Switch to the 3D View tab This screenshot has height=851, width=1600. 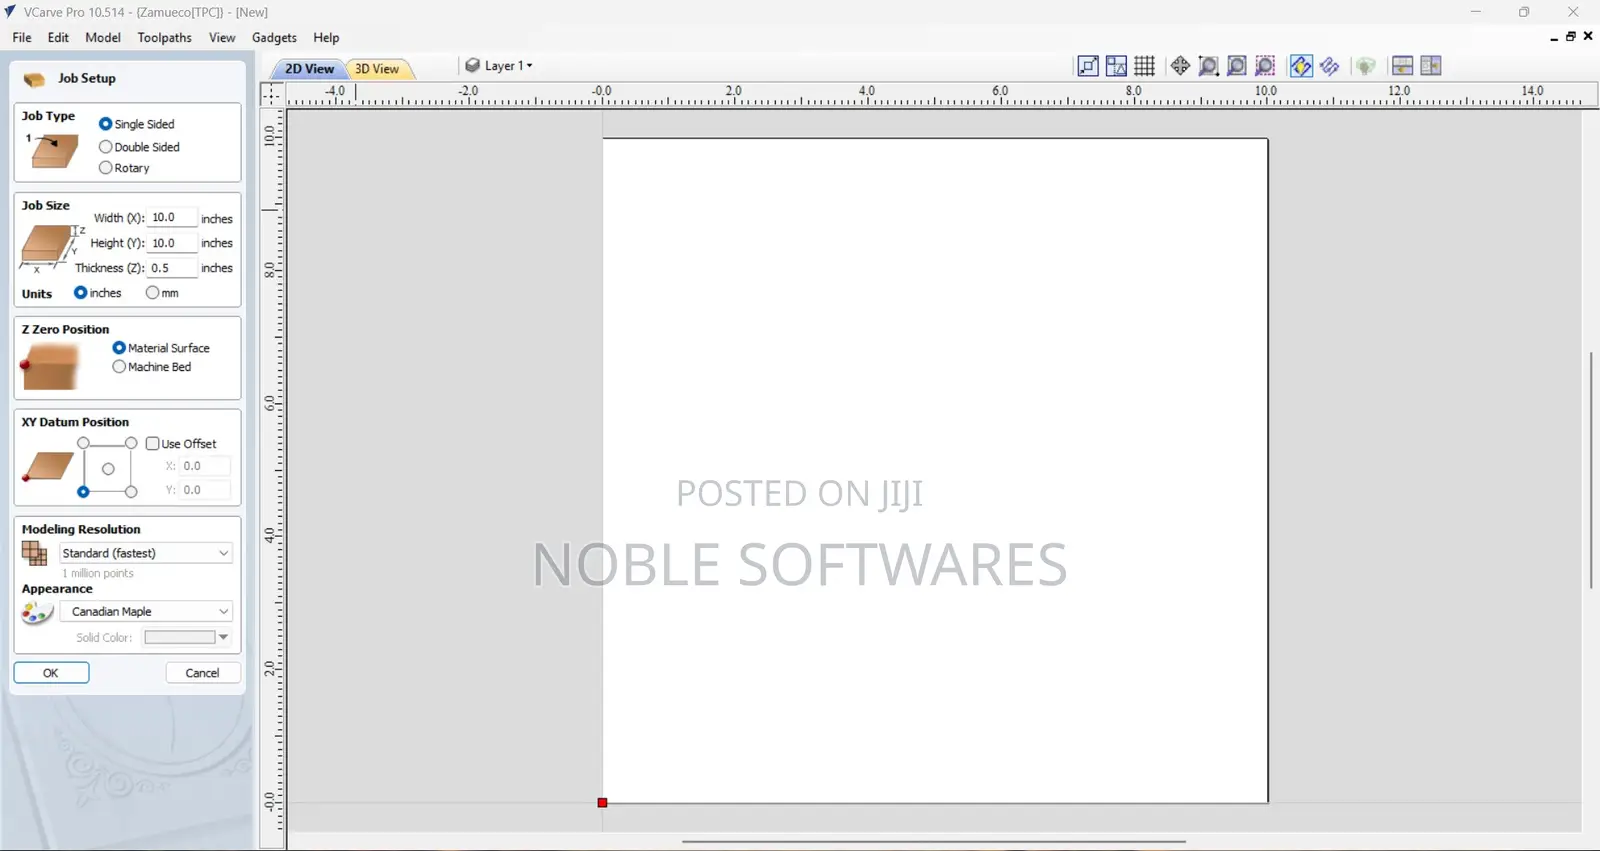[377, 69]
